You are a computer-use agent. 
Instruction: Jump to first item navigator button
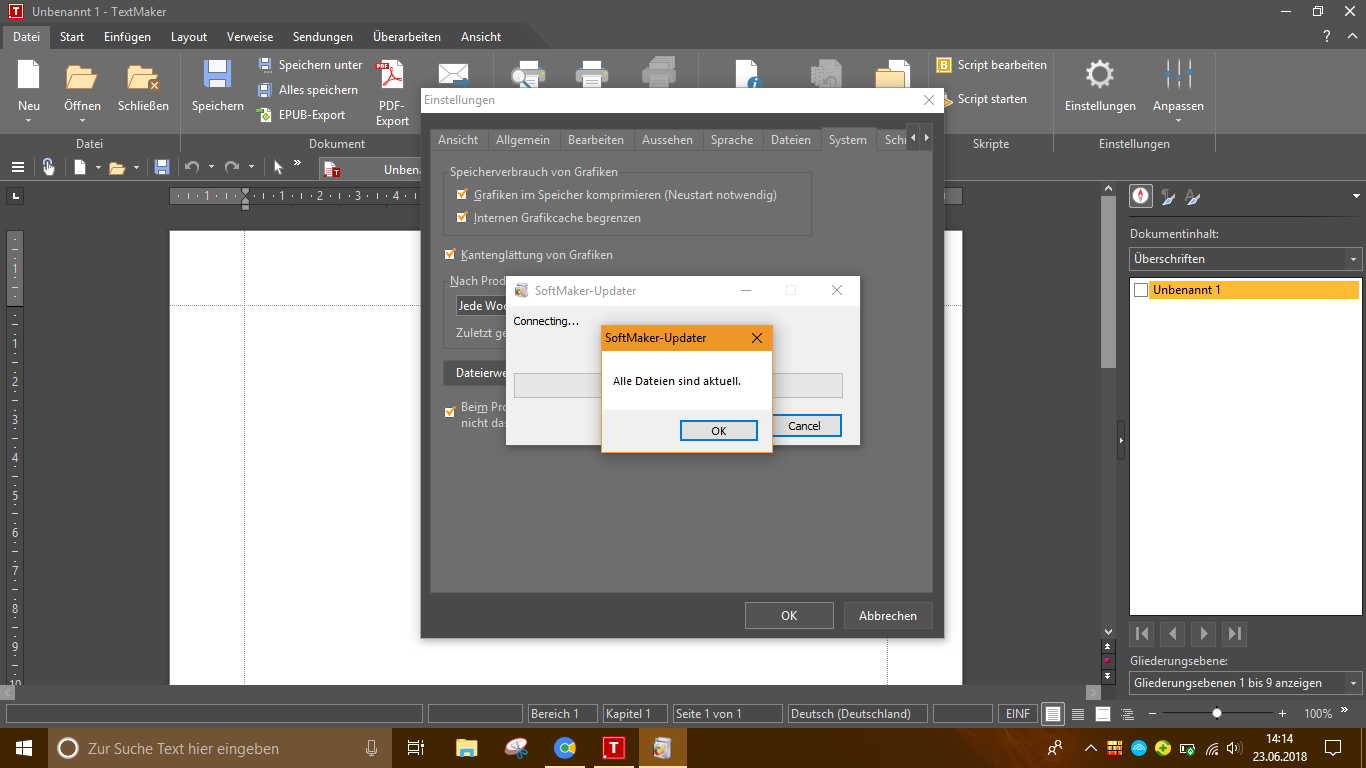click(x=1142, y=633)
